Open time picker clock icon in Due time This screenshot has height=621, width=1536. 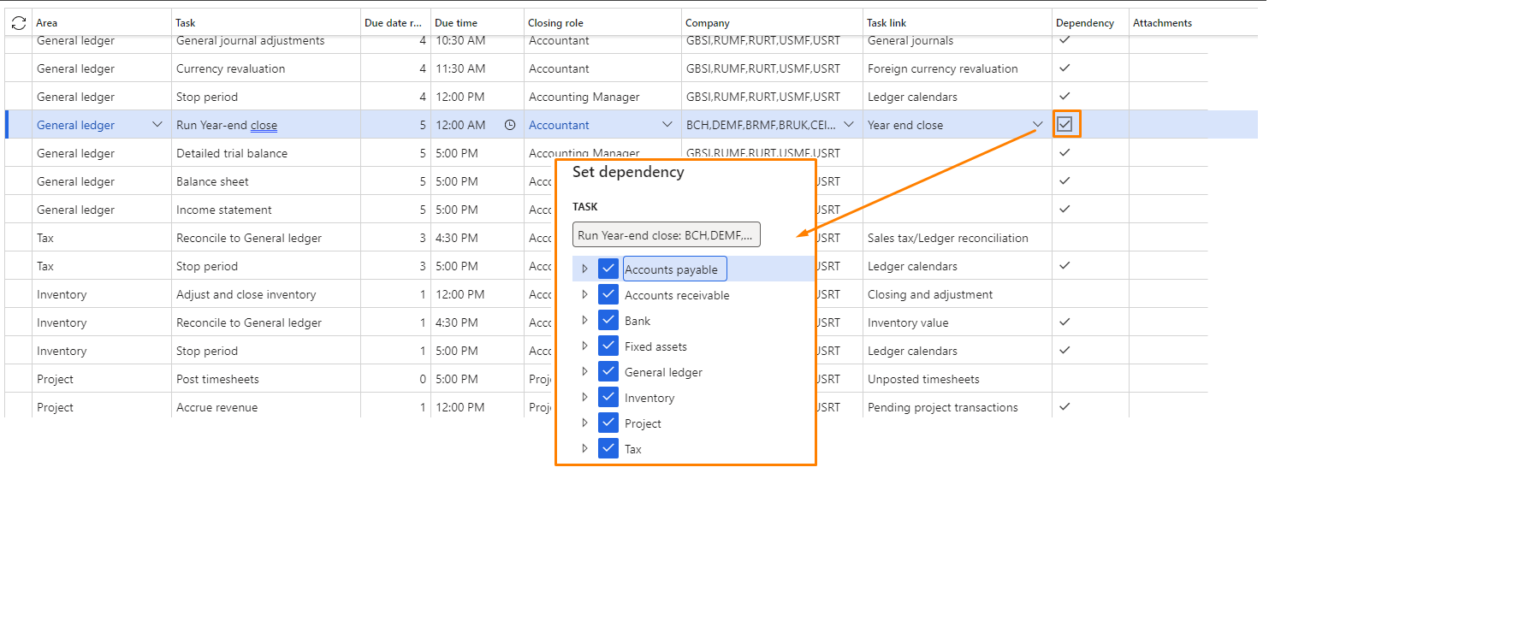510,125
